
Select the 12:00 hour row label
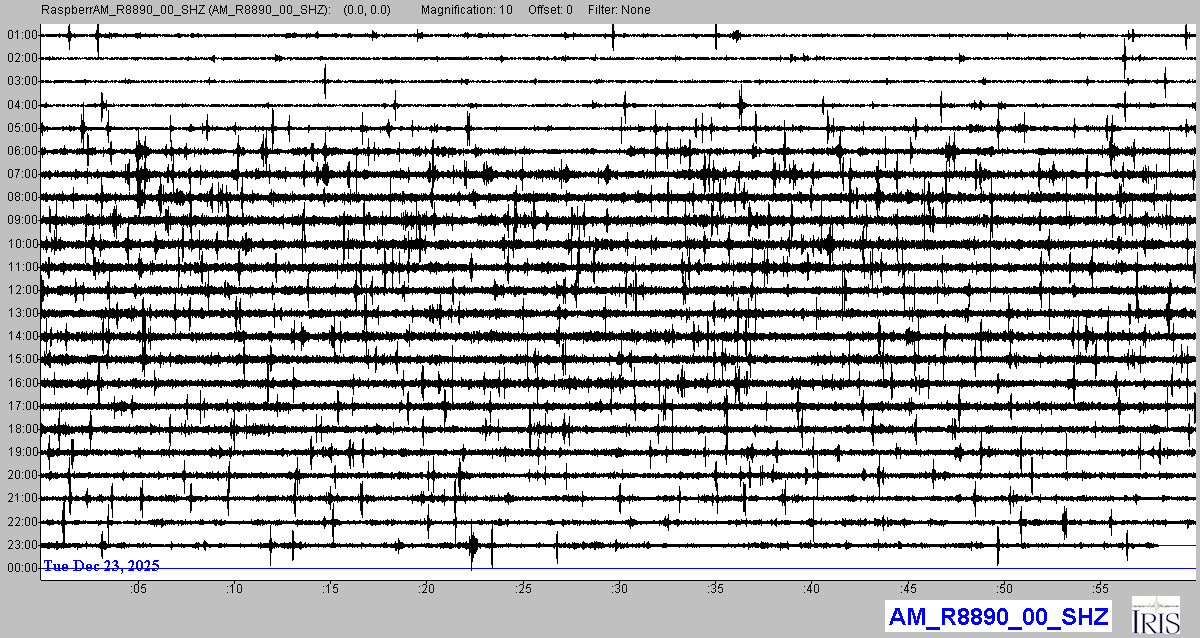click(22, 290)
